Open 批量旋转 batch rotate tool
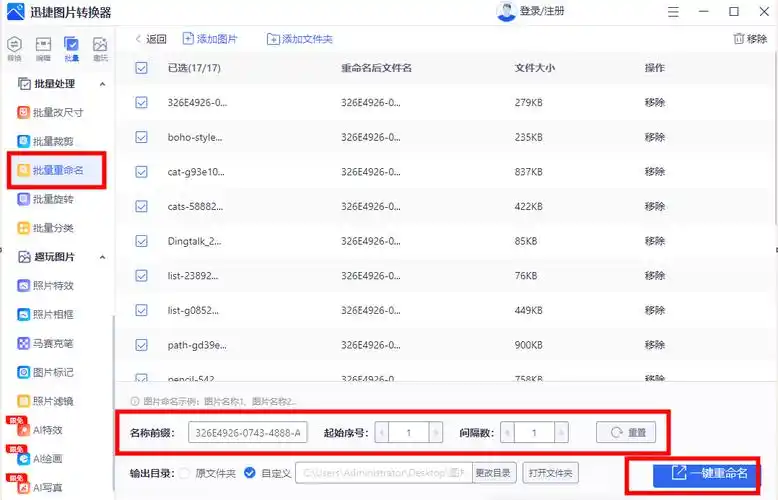778x500 pixels. (x=46, y=199)
